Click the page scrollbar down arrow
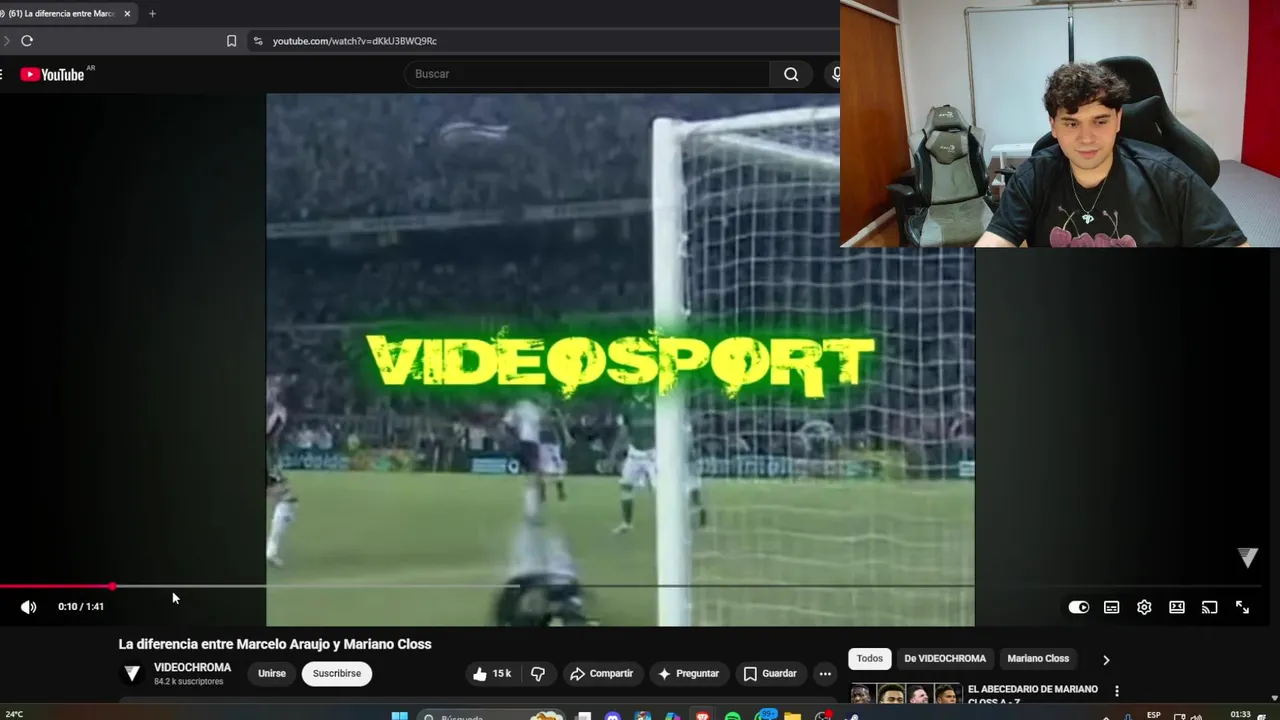This screenshot has width=1280, height=720. click(x=1274, y=698)
